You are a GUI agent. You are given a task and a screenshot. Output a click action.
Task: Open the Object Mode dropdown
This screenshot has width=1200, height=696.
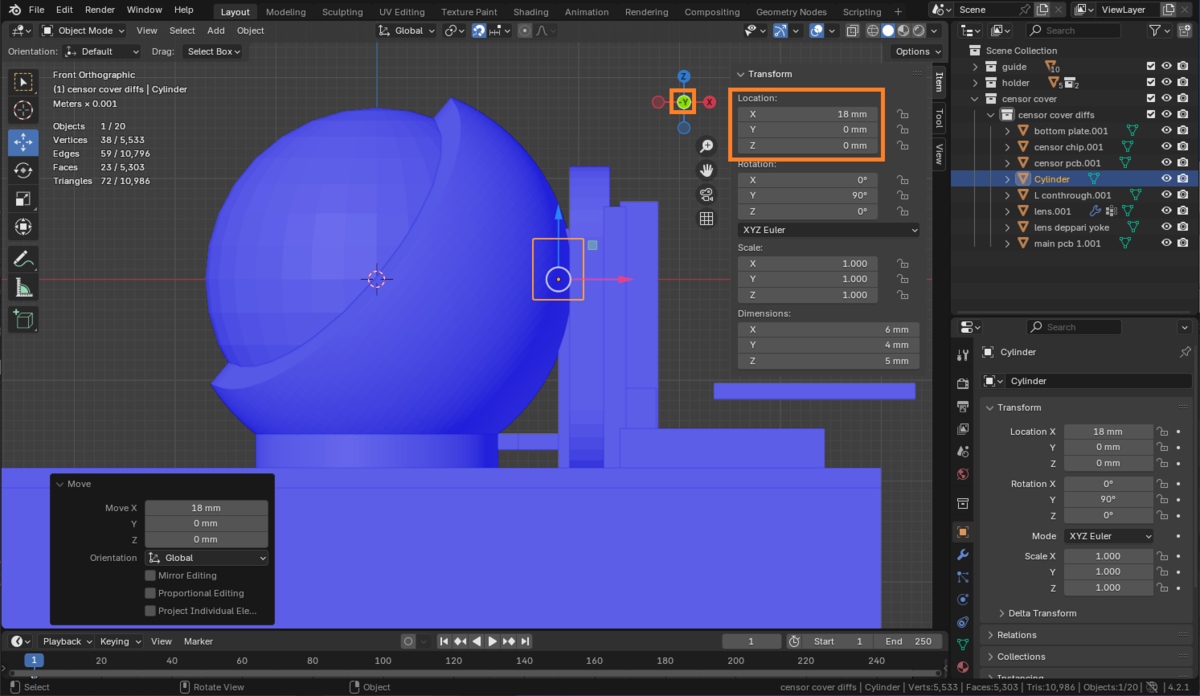click(85, 30)
